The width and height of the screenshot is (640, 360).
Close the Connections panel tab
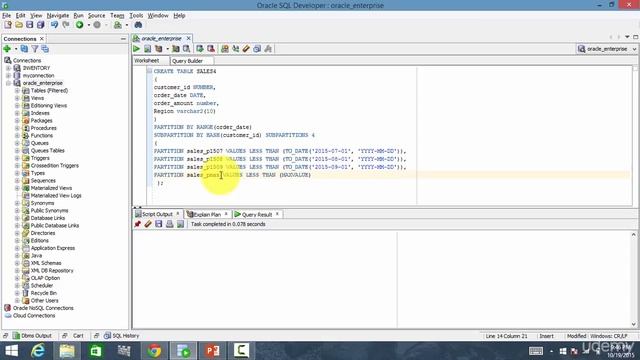(x=42, y=39)
